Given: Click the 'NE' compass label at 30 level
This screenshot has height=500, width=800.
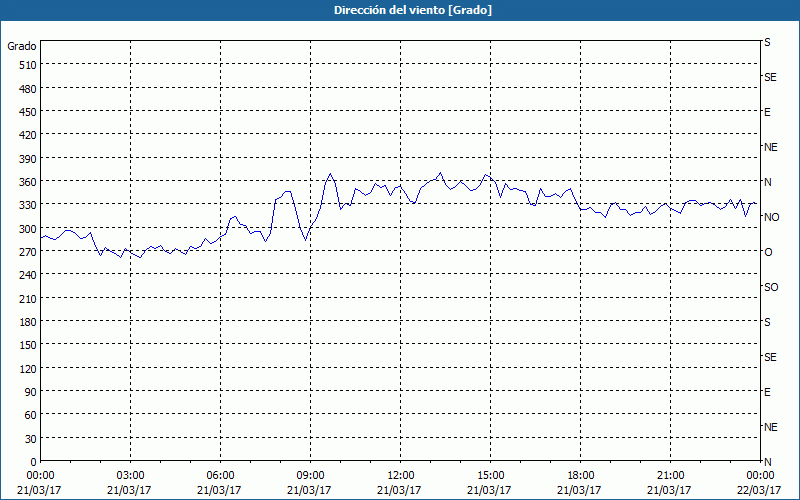Looking at the screenshot, I should tap(770, 427).
